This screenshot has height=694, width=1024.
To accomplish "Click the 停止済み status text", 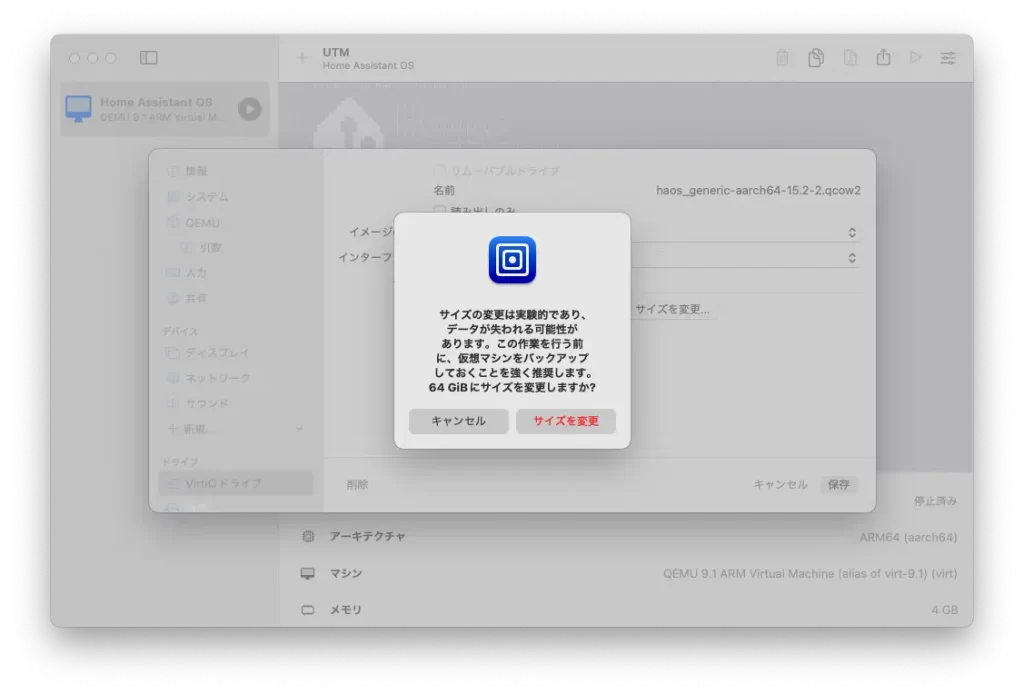I will [x=935, y=501].
